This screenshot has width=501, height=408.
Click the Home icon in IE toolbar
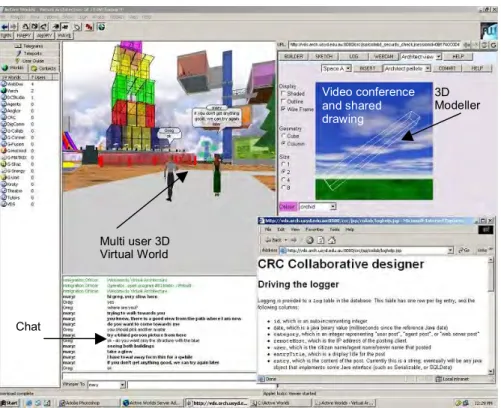pos(332,240)
